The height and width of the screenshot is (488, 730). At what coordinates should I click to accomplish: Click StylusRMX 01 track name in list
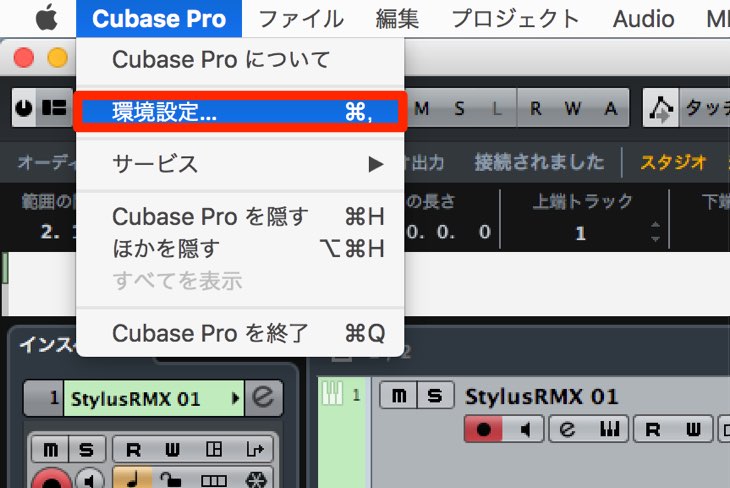(541, 397)
